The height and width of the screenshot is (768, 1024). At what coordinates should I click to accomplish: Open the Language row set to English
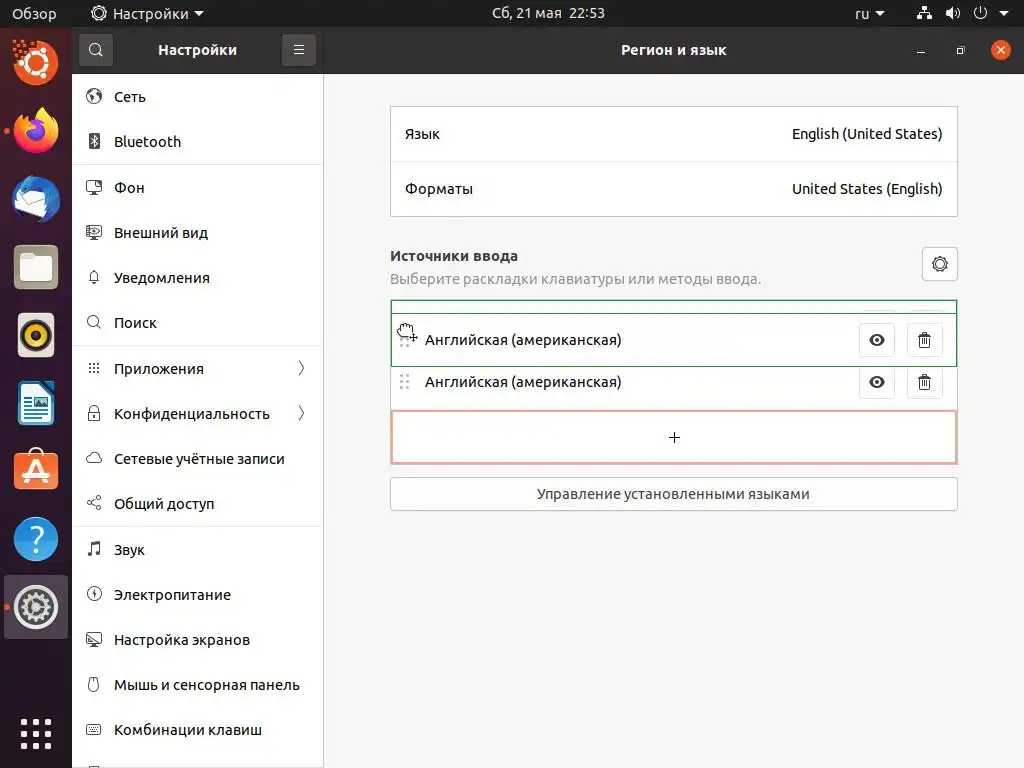[673, 134]
